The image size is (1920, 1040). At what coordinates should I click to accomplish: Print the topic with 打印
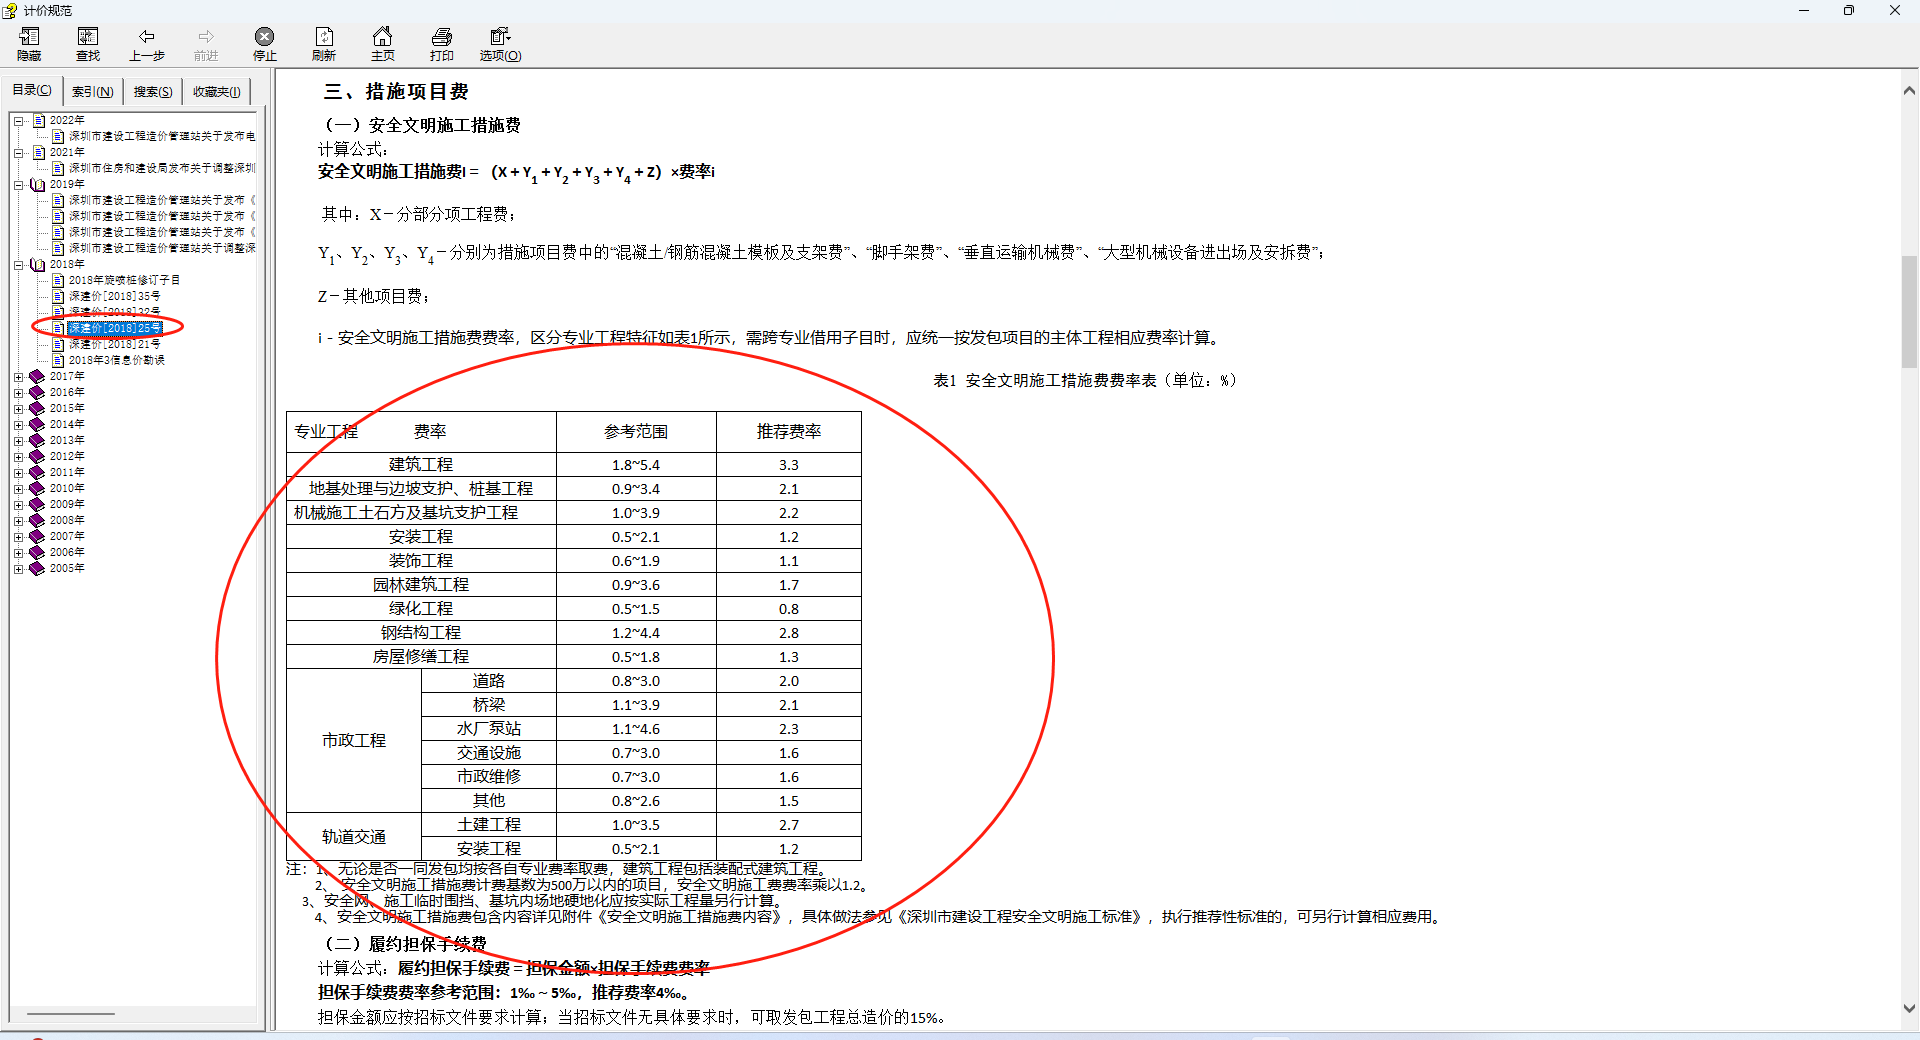[442, 44]
